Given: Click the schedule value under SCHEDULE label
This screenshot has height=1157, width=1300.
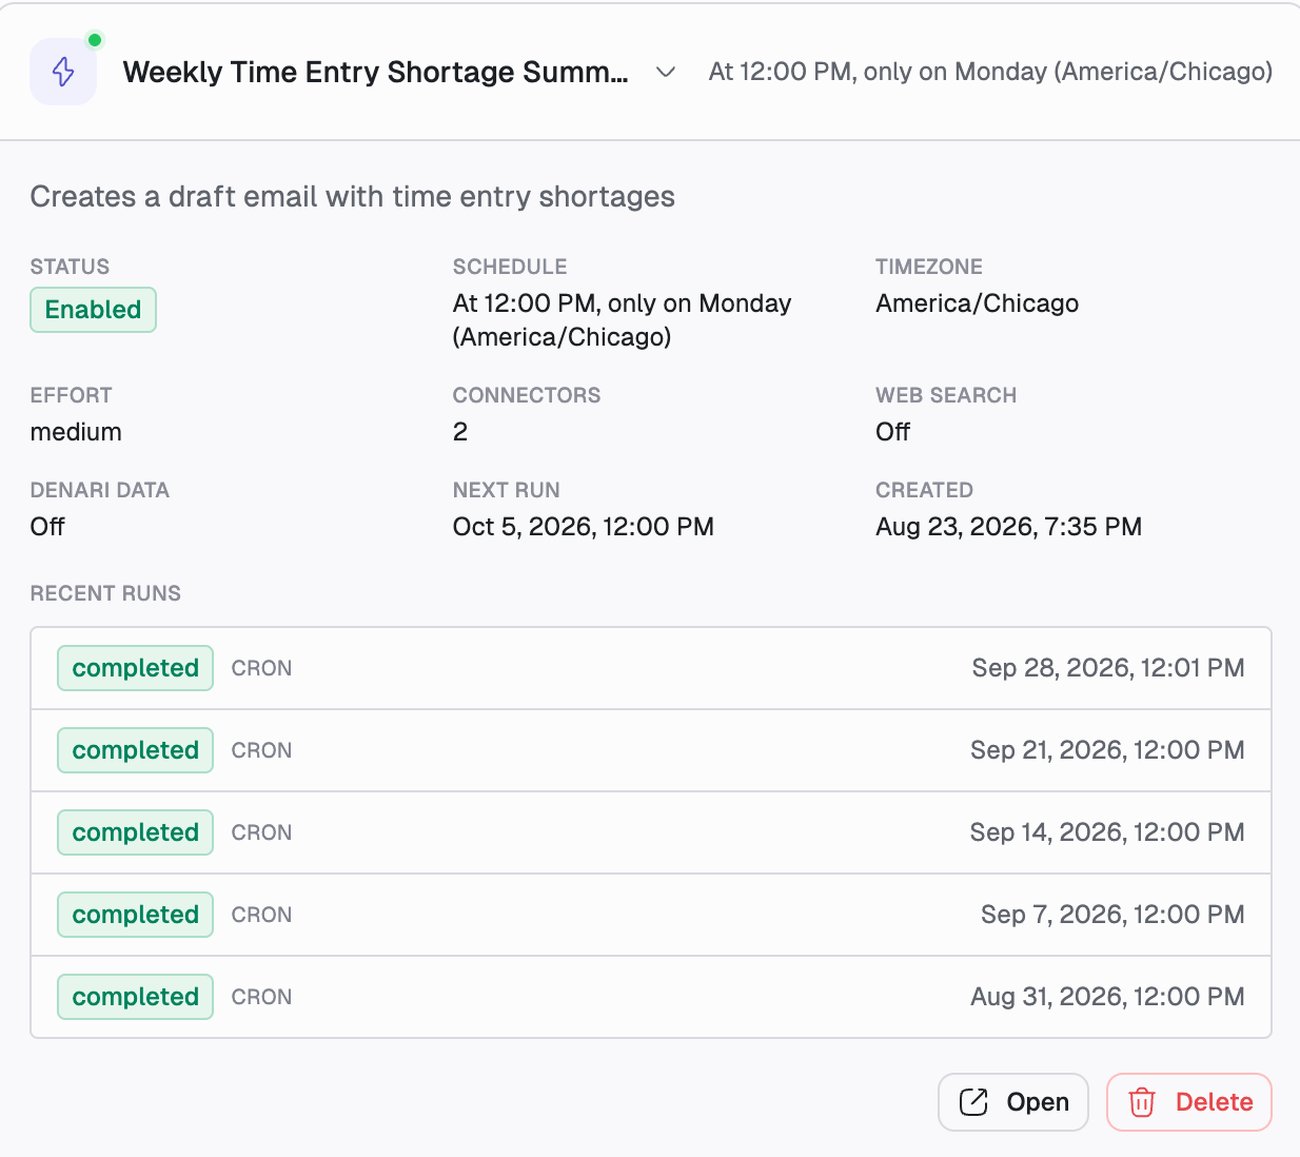Looking at the screenshot, I should (x=622, y=320).
